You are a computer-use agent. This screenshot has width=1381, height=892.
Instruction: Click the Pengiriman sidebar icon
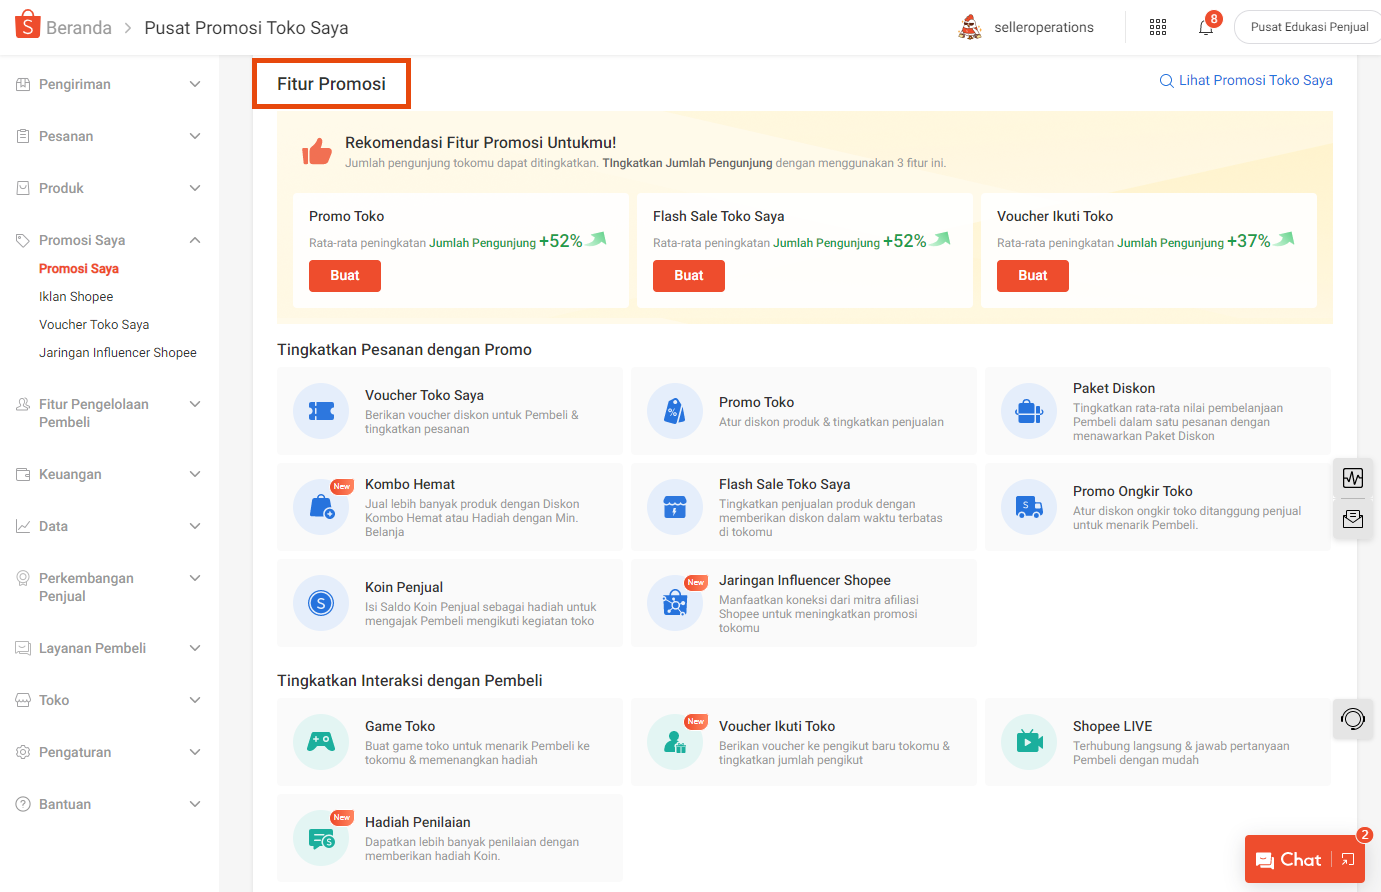[23, 85]
